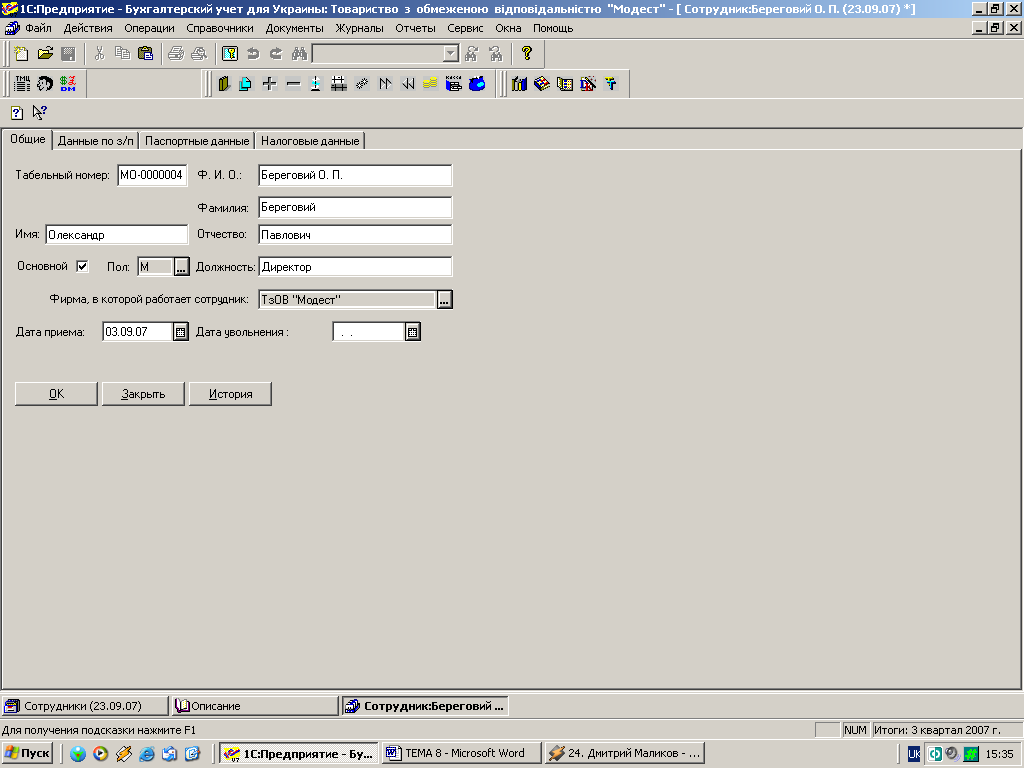Click the blue piggy bank icon
1024x768 pixels.
tap(477, 84)
